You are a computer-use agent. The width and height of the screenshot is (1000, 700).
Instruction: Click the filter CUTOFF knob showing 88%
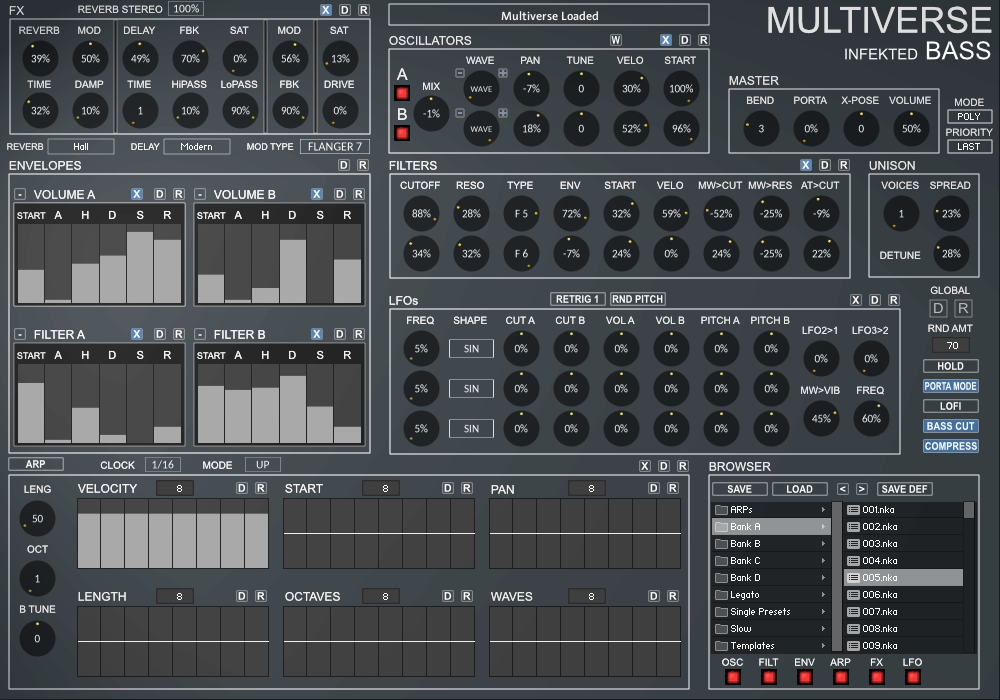(x=421, y=213)
